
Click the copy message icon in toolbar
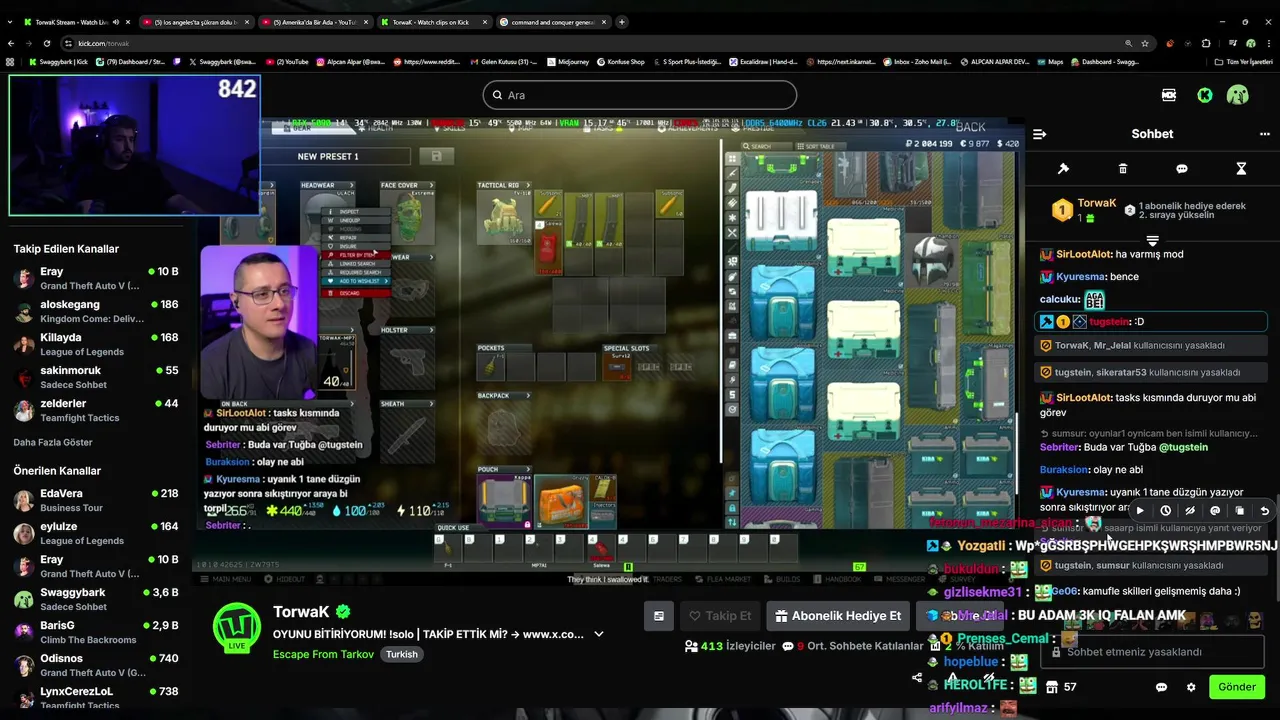point(1240,511)
